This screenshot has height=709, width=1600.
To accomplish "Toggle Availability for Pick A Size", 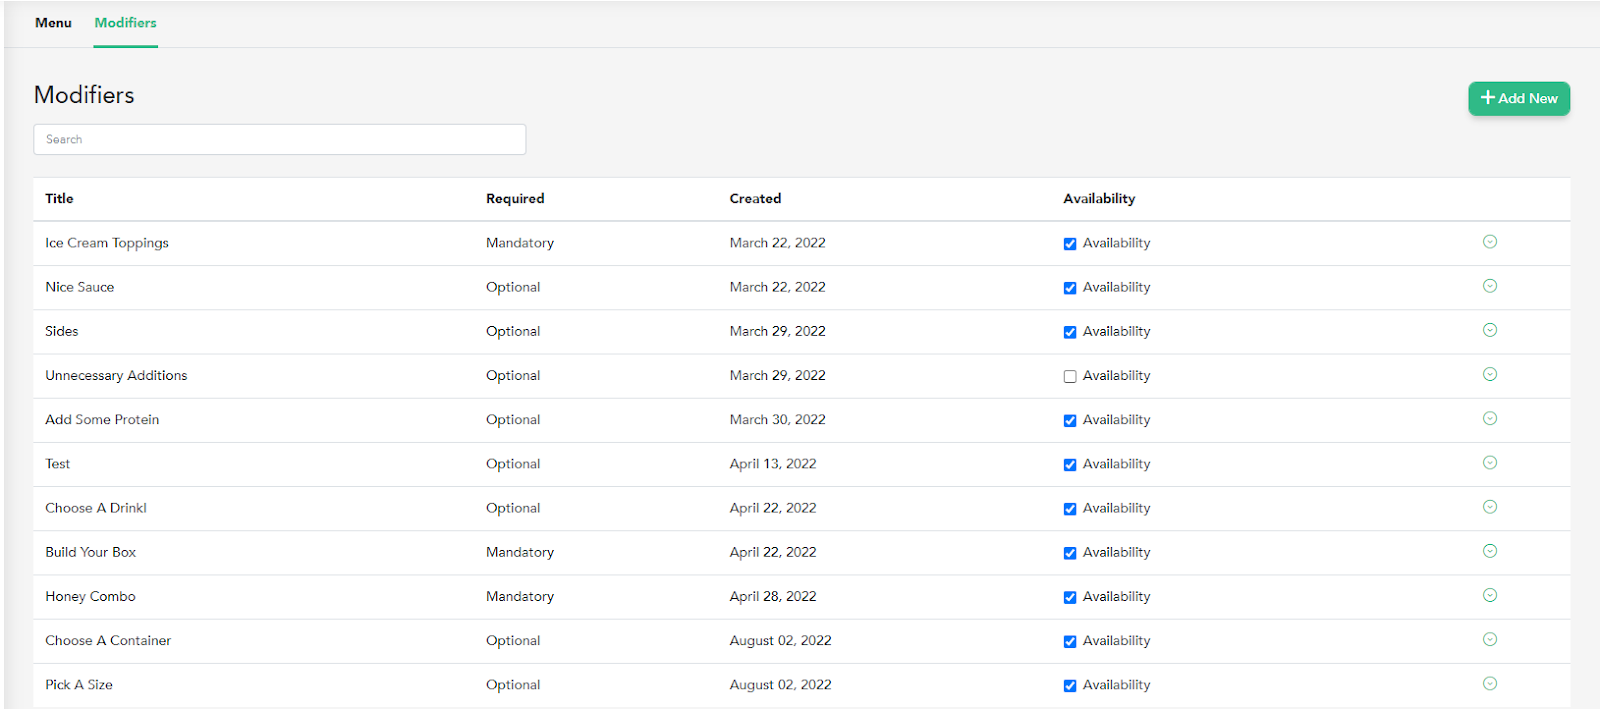I will pyautogui.click(x=1070, y=686).
